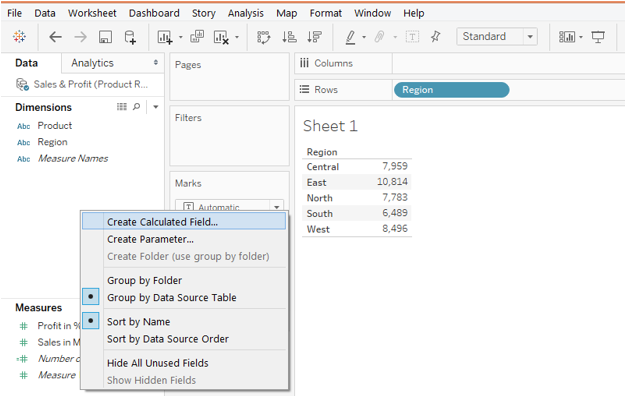Click the Central row label
Image resolution: width=625 pixels, height=396 pixels.
point(322,167)
